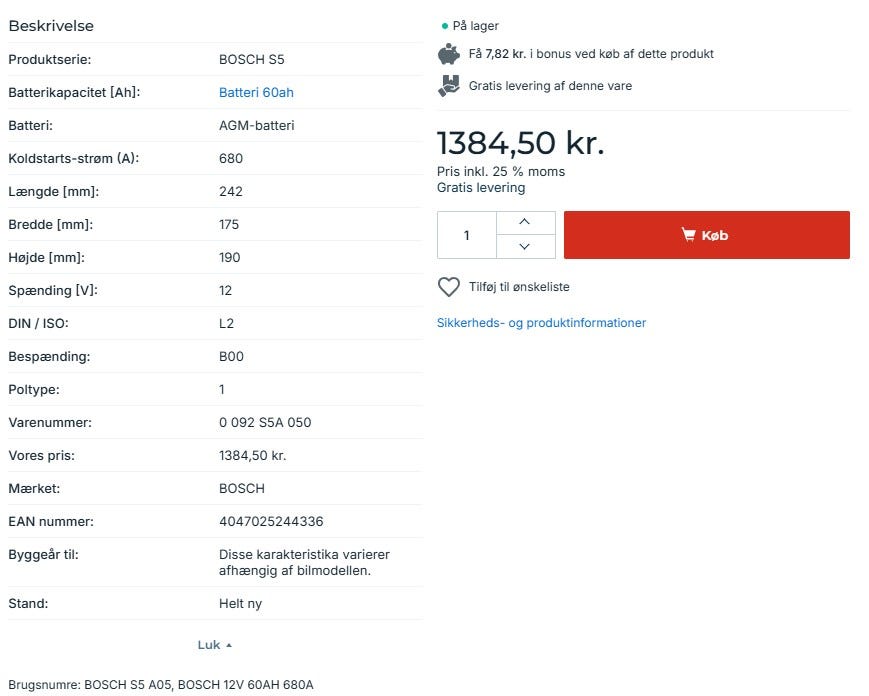Screen dimensions: 869x696
Task: Click the EAN number value 4047025244336
Action: 271,522
